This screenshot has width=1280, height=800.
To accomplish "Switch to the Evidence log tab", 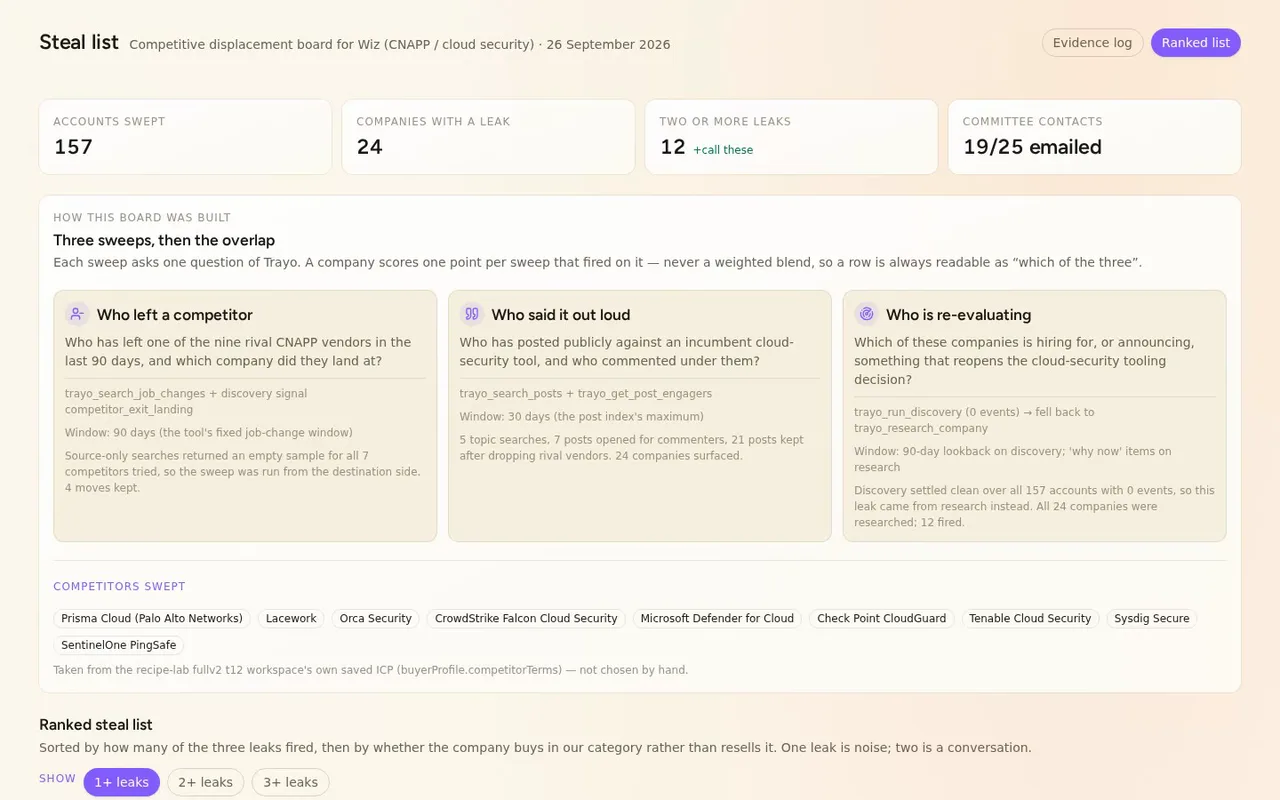I will tap(1092, 43).
